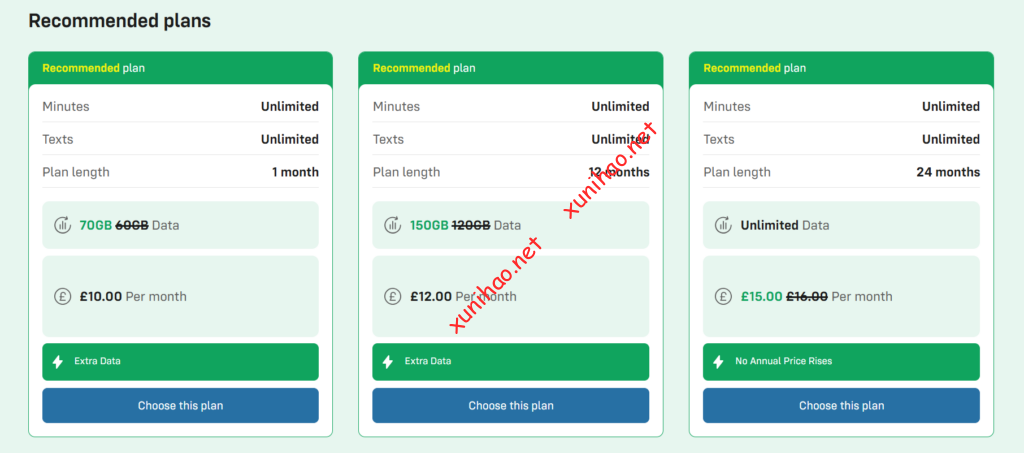Choose the £15.00 unlimited data plan
1024x453 pixels.
[x=841, y=406]
